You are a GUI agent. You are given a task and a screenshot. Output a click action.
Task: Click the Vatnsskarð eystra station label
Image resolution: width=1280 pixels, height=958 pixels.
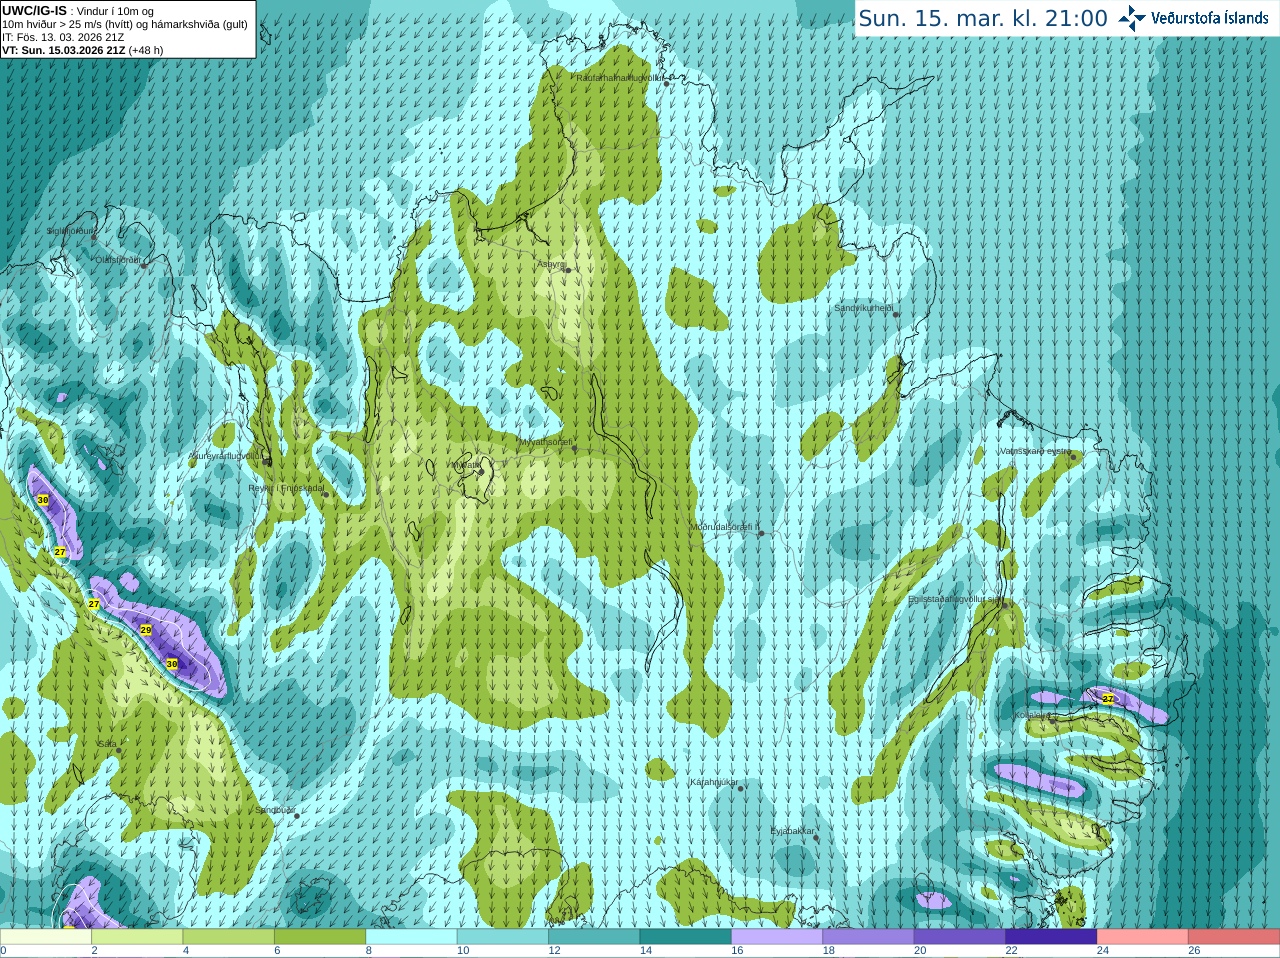pyautogui.click(x=1035, y=451)
